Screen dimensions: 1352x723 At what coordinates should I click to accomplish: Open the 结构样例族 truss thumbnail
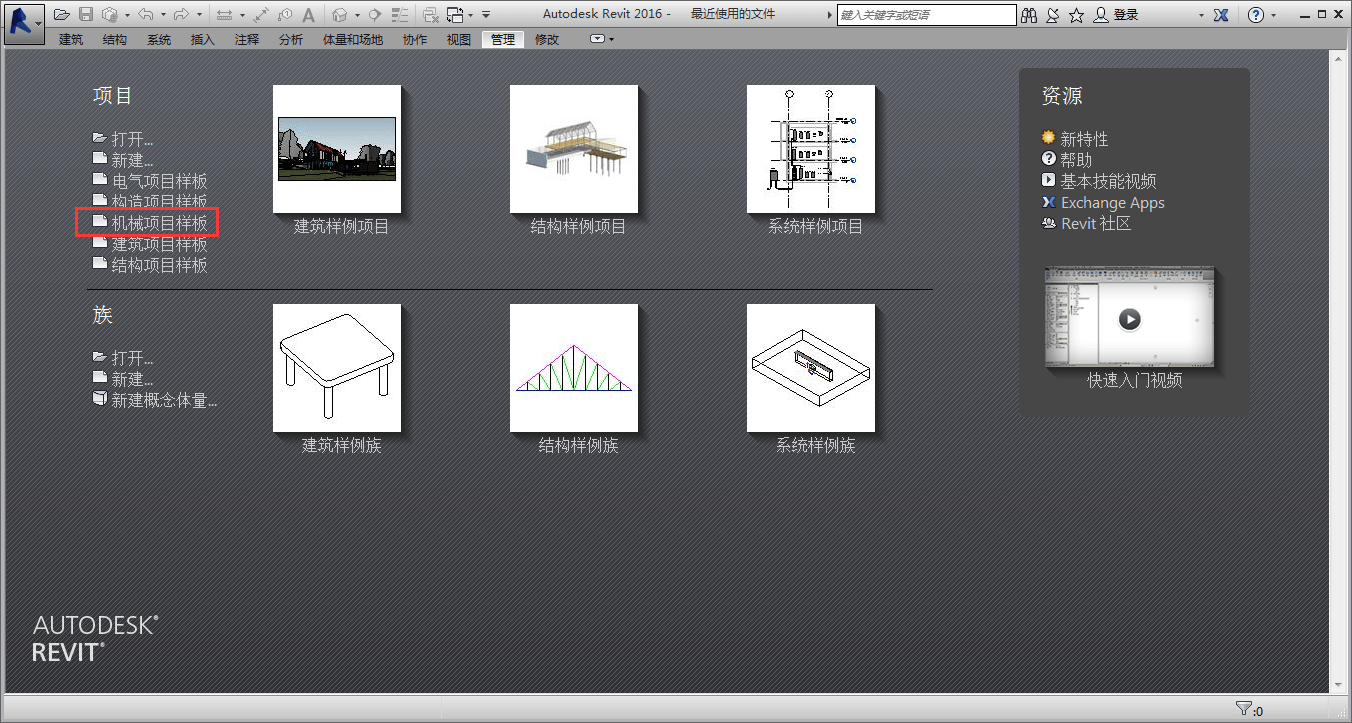point(574,368)
